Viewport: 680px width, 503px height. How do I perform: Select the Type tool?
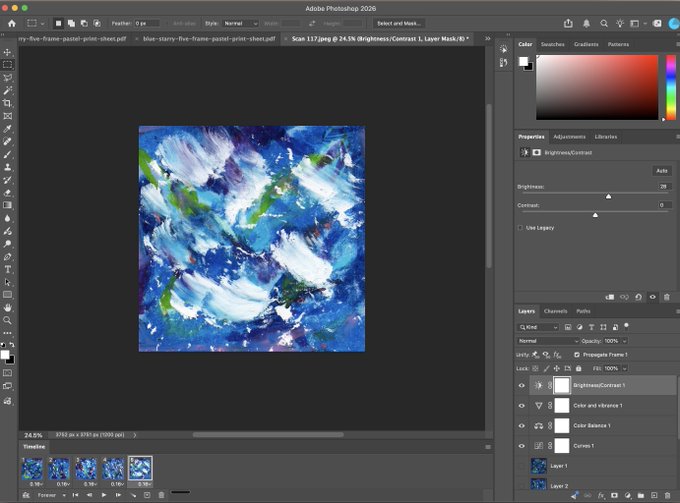(x=7, y=269)
